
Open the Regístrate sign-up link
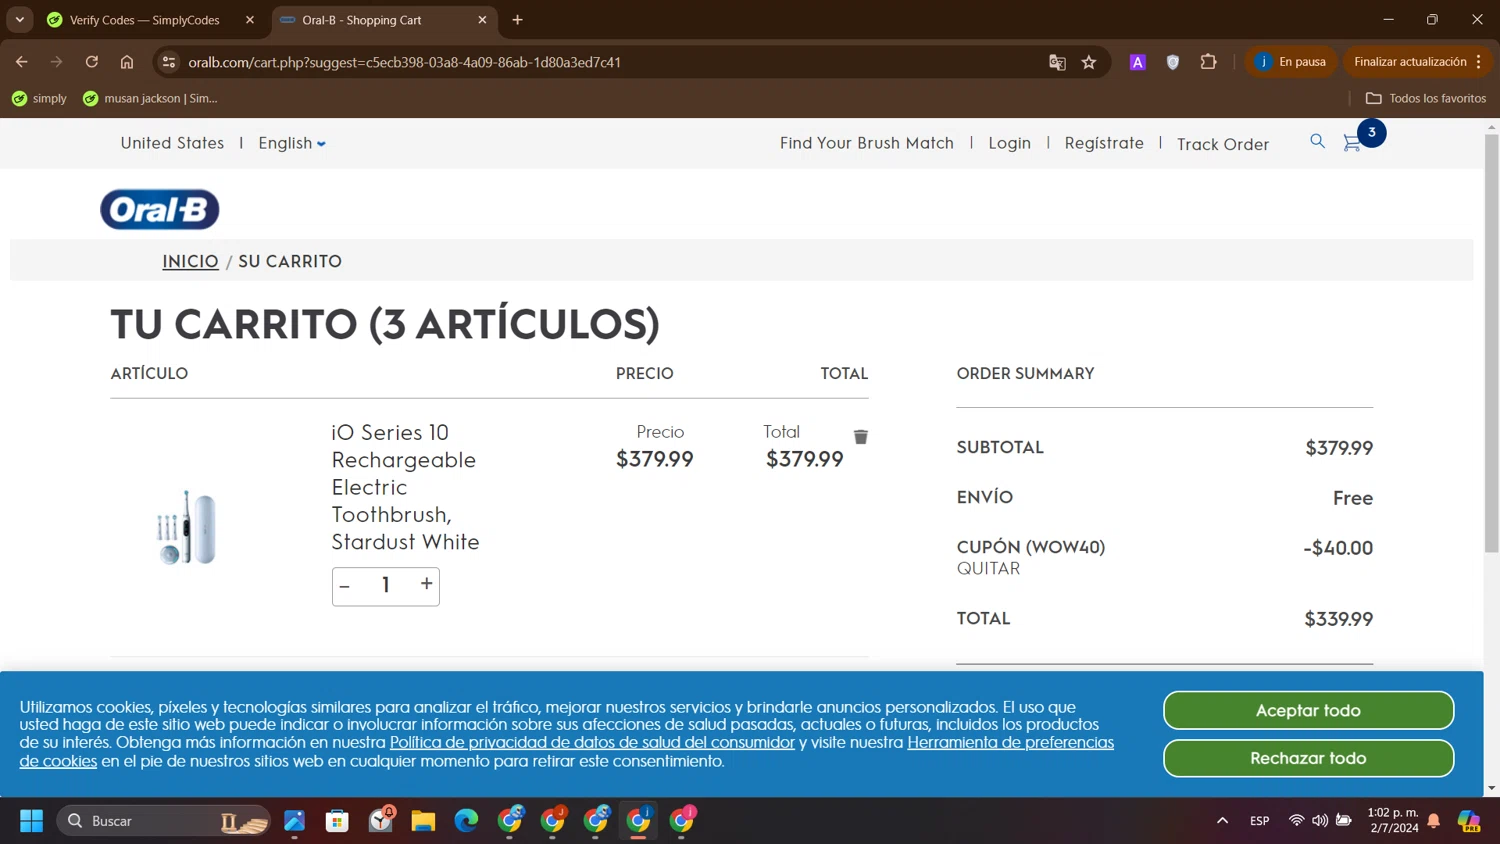[1104, 143]
